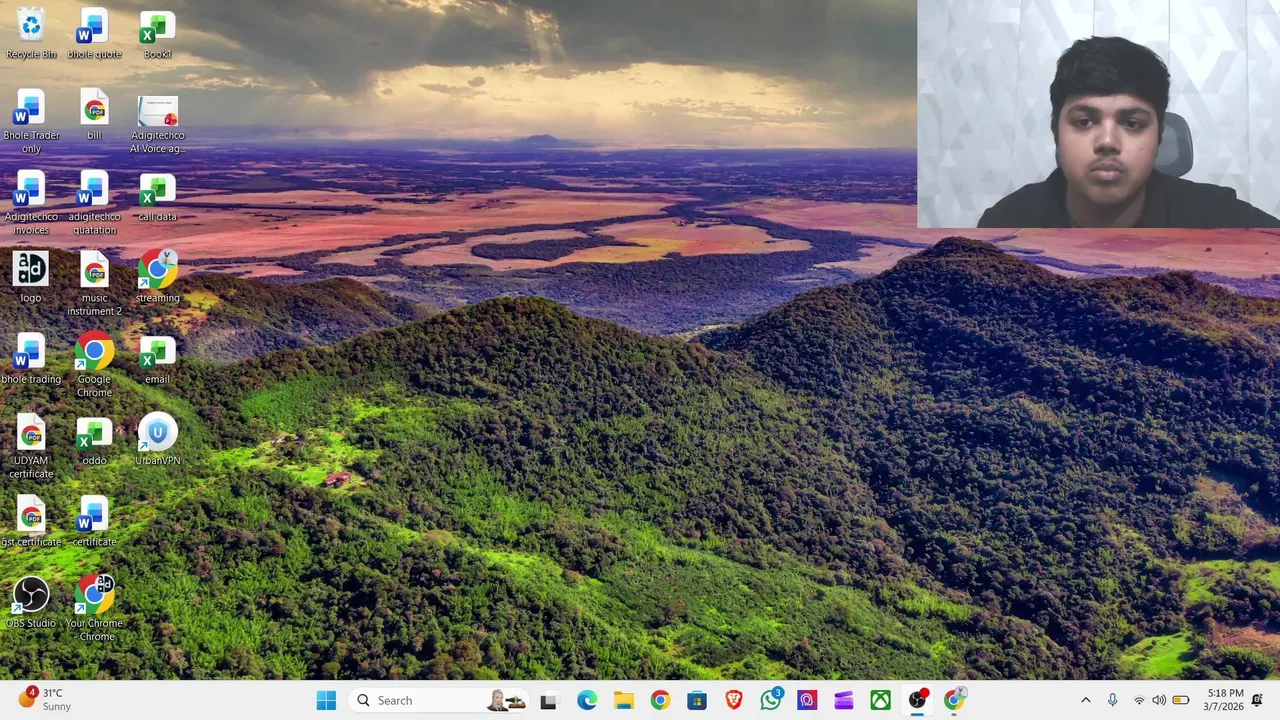
Task: Open the Recycle Bin desktop icon
Action: [x=31, y=33]
